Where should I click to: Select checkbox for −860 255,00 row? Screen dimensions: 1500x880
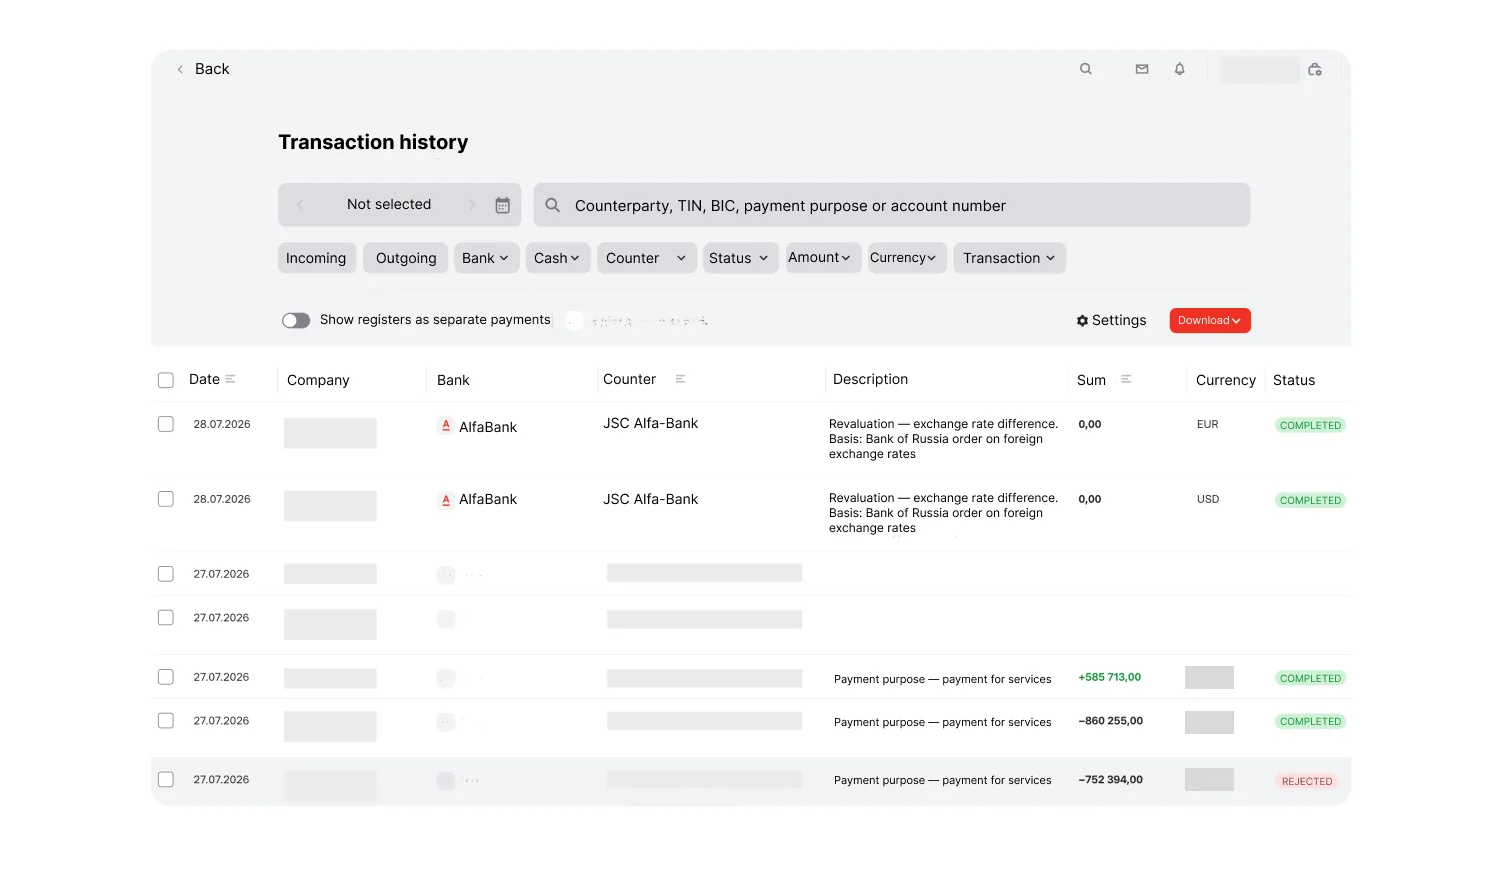click(x=166, y=721)
